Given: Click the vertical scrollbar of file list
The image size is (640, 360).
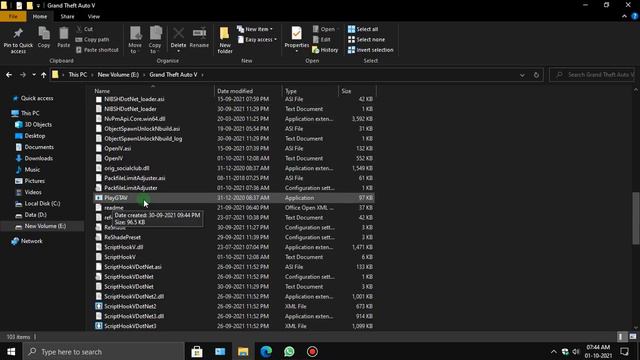Looking at the screenshot, I should tap(636, 218).
